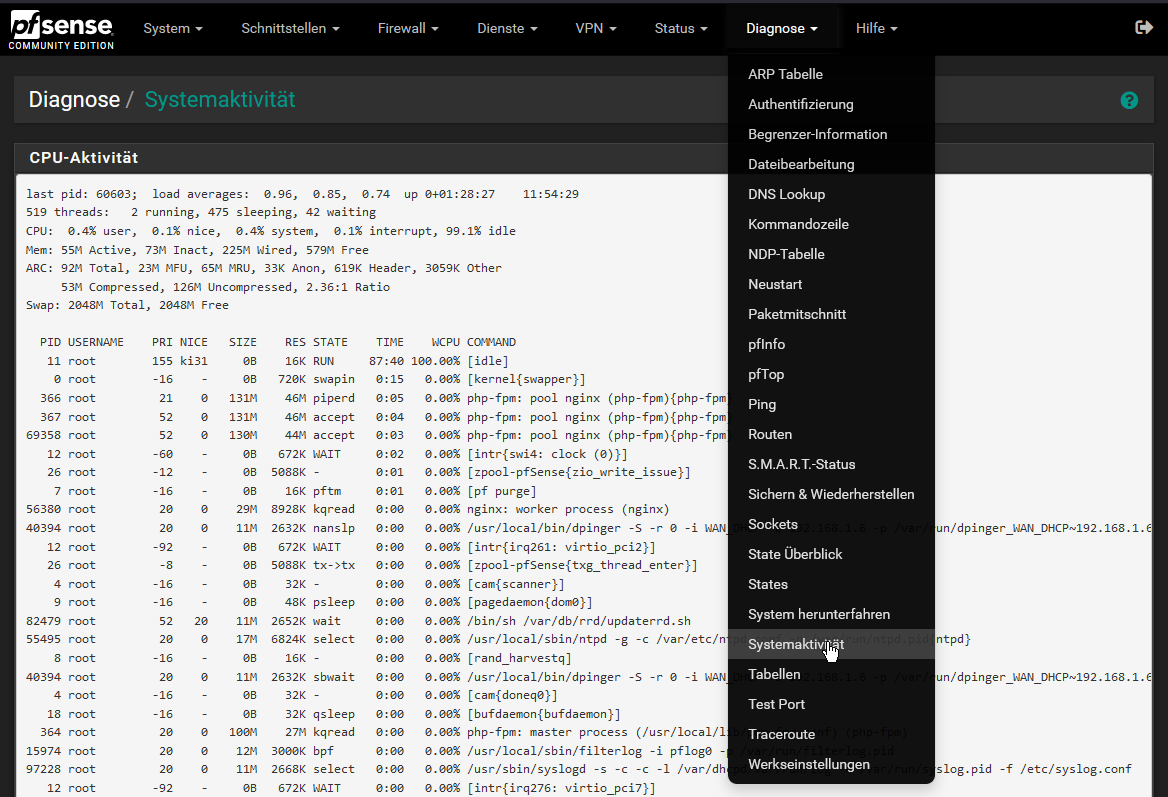1168x797 pixels.
Task: Select Sockets in the menu
Action: tap(831, 524)
